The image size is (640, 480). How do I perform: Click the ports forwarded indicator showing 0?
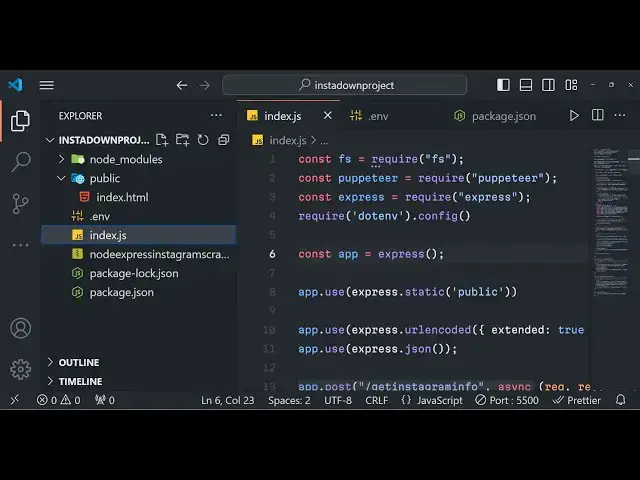point(105,400)
